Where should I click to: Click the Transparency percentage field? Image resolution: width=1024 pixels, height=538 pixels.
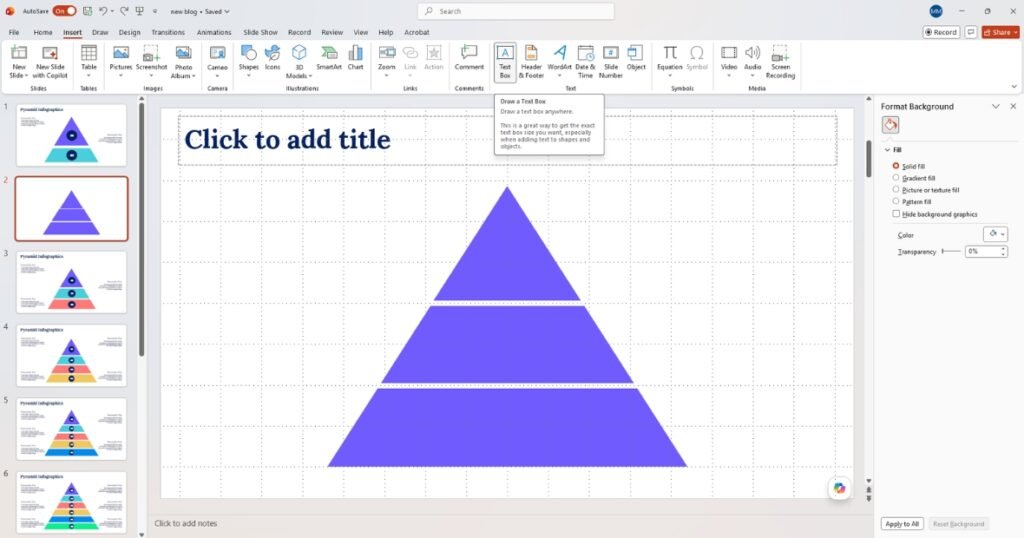pyautogui.click(x=982, y=251)
